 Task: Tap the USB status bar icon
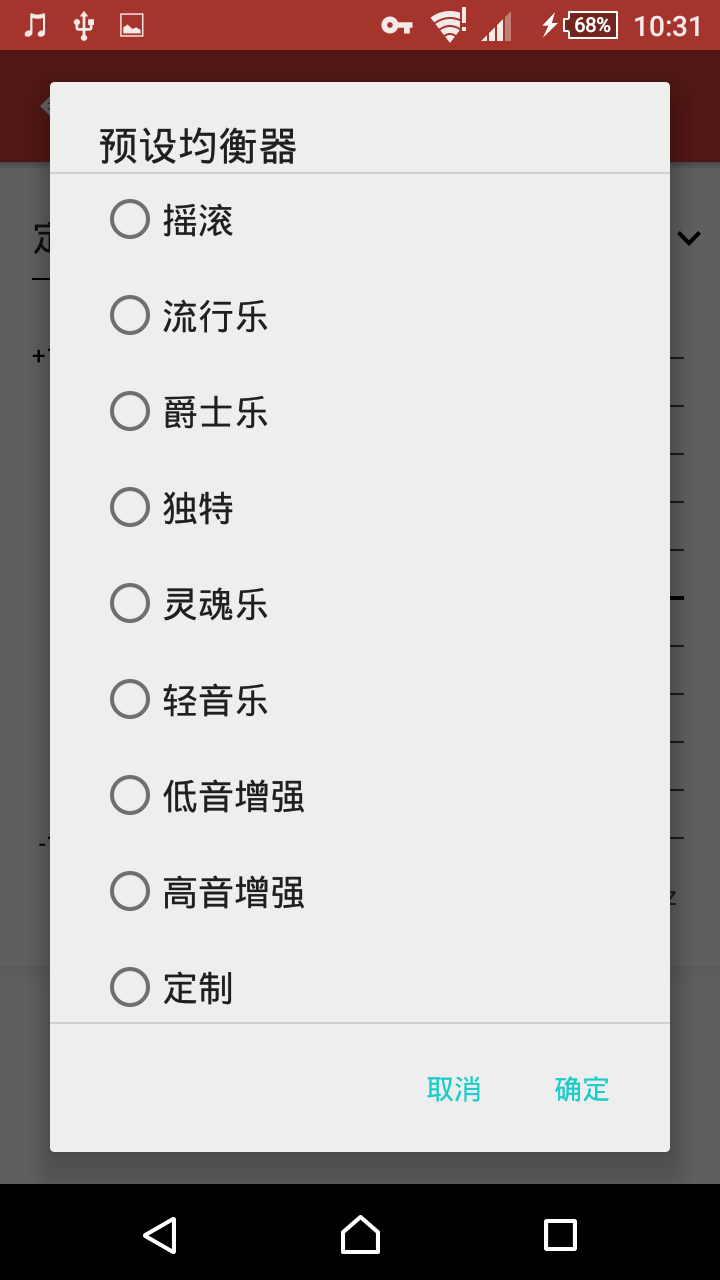click(84, 25)
